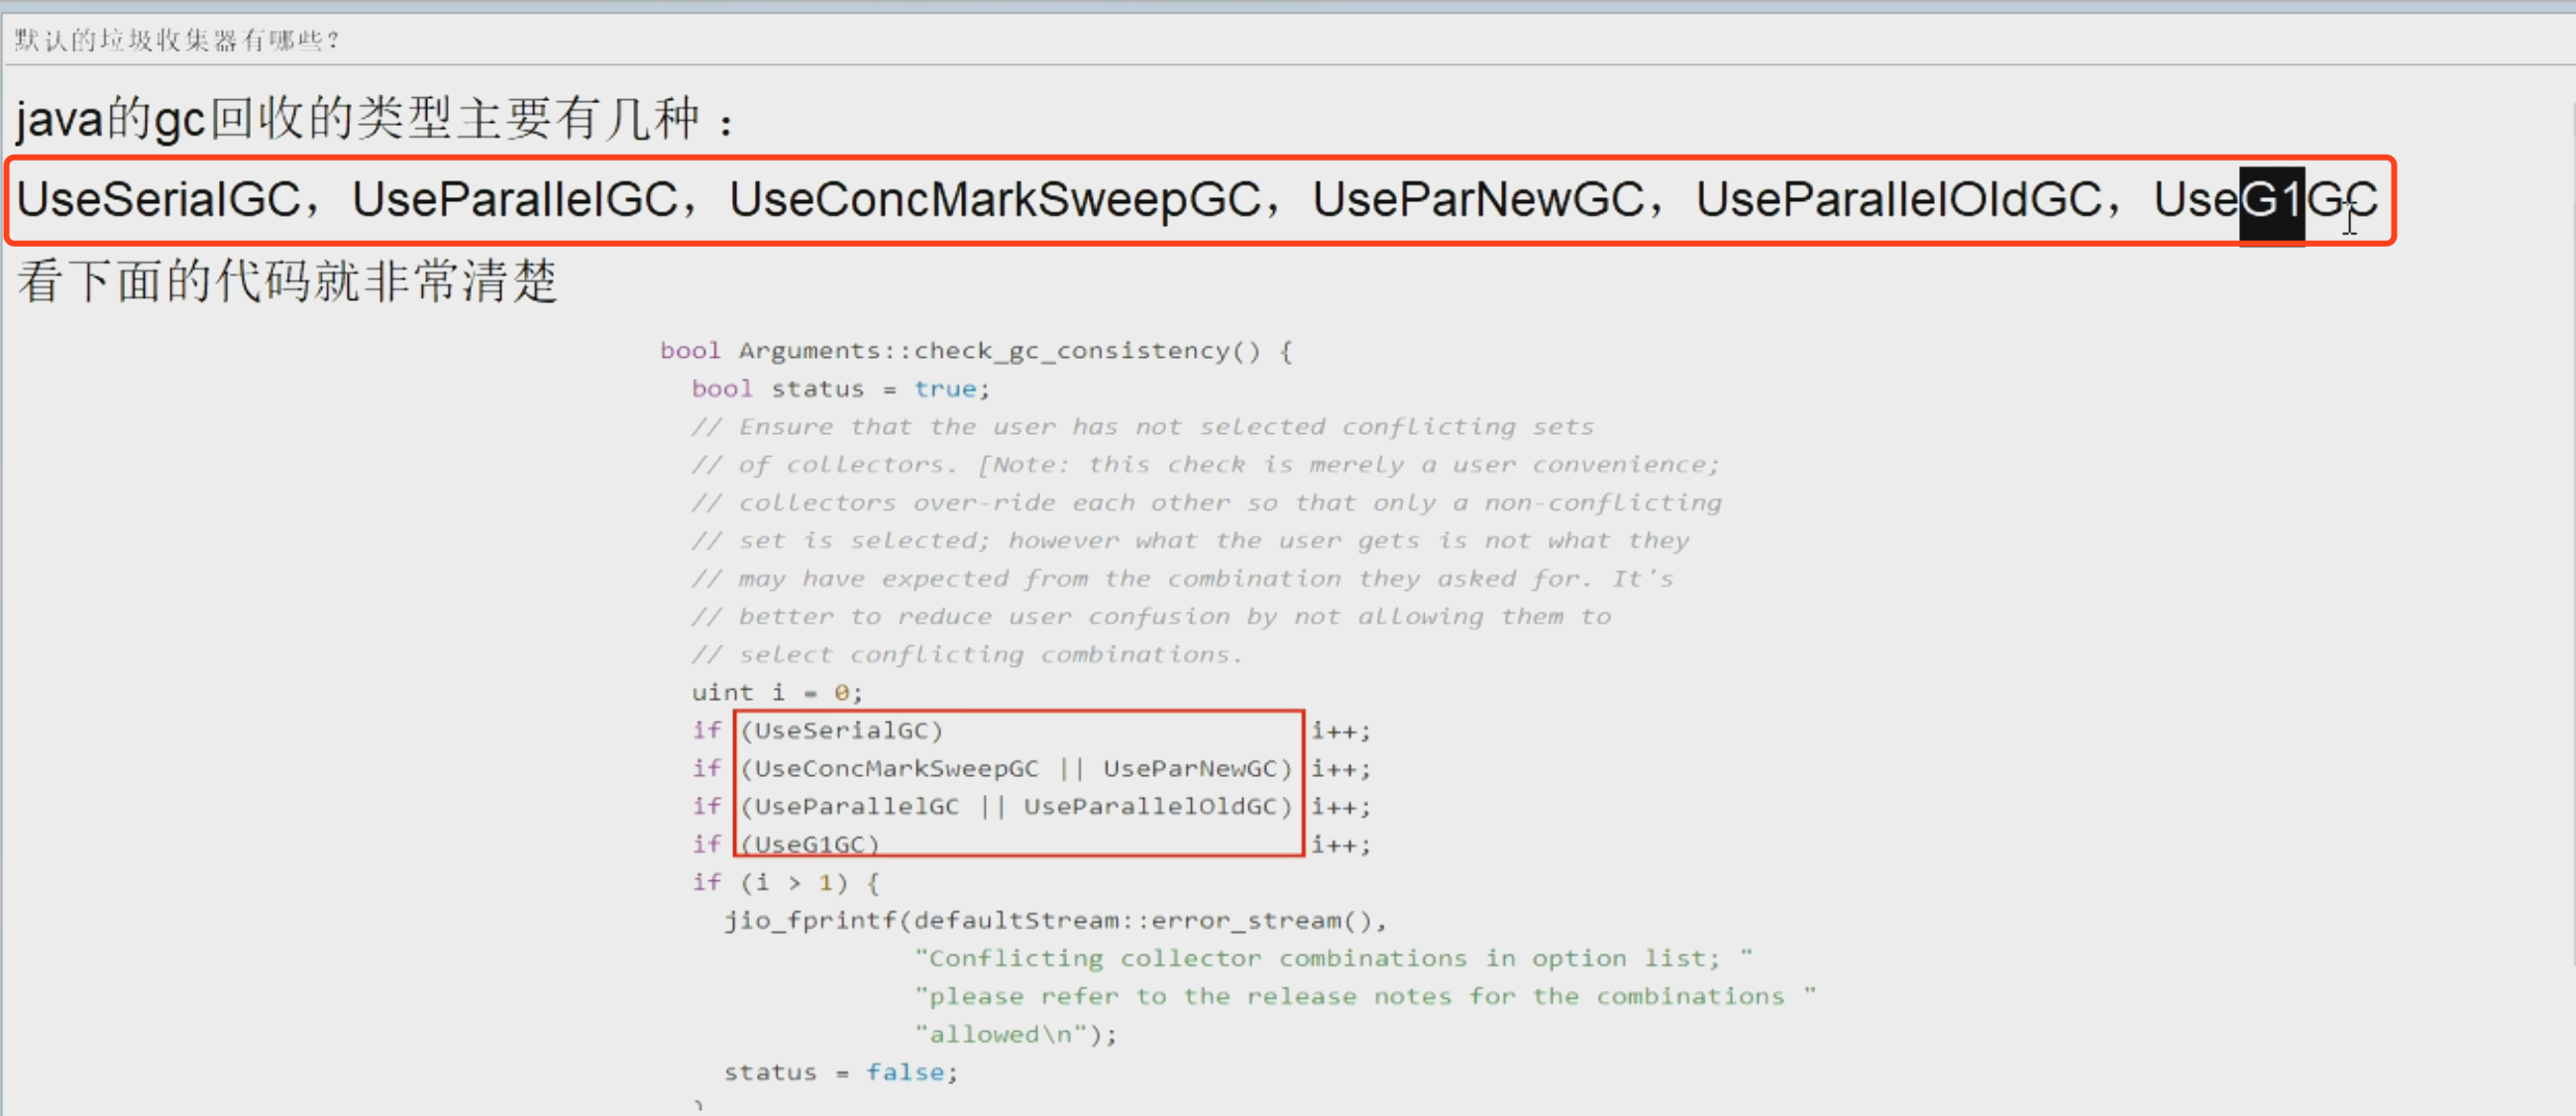
Task: Click comment "set is selected; however what the user"
Action: click(x=1190, y=541)
